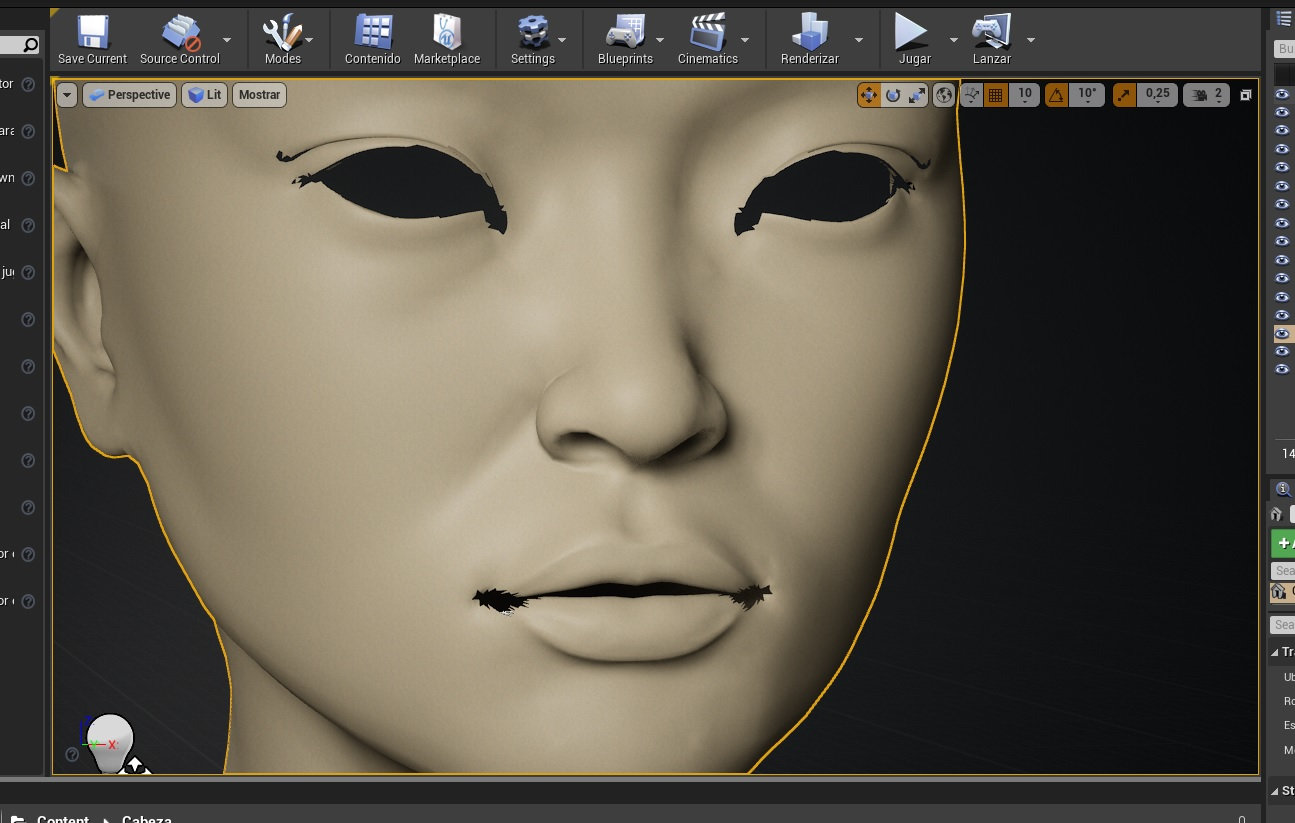The image size is (1295, 823).
Task: Open the scale snap 0,25 menu
Action: click(1157, 95)
